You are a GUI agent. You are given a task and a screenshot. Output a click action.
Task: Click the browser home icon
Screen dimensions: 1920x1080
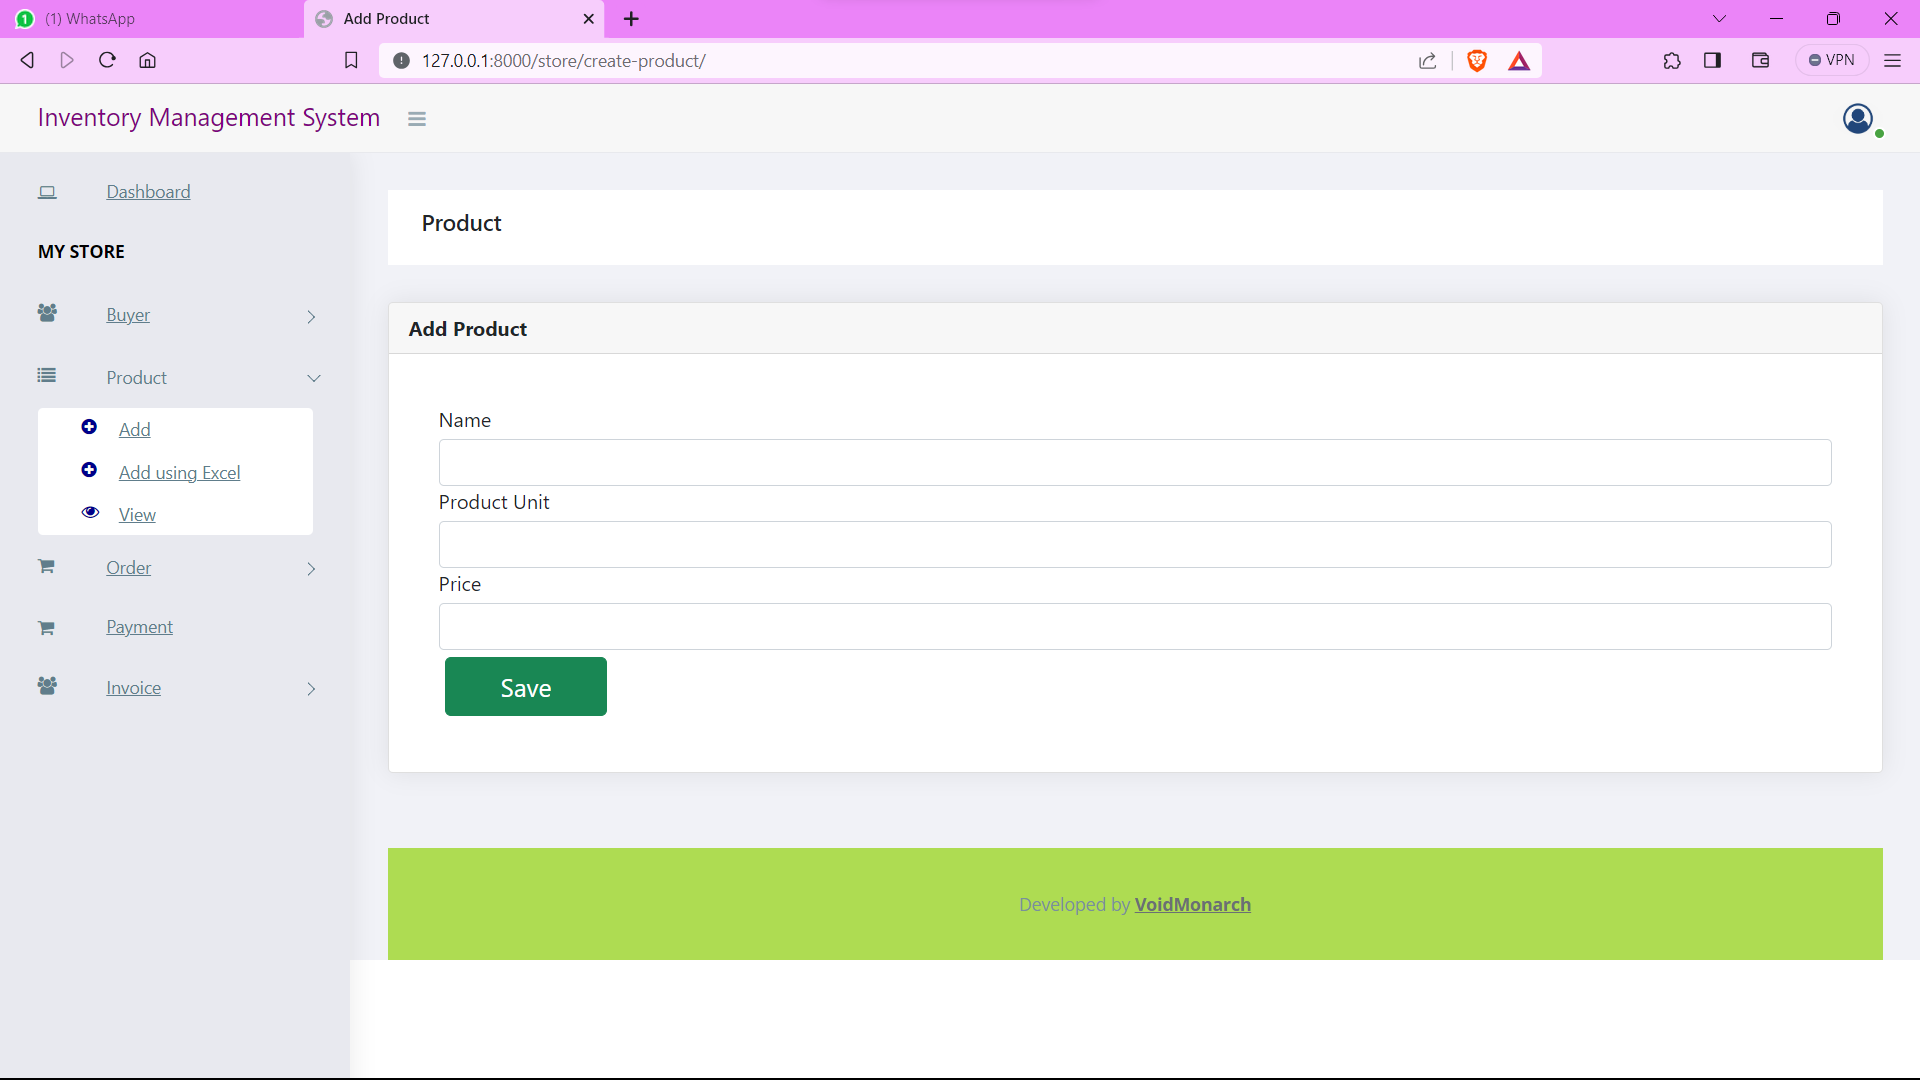(x=148, y=61)
